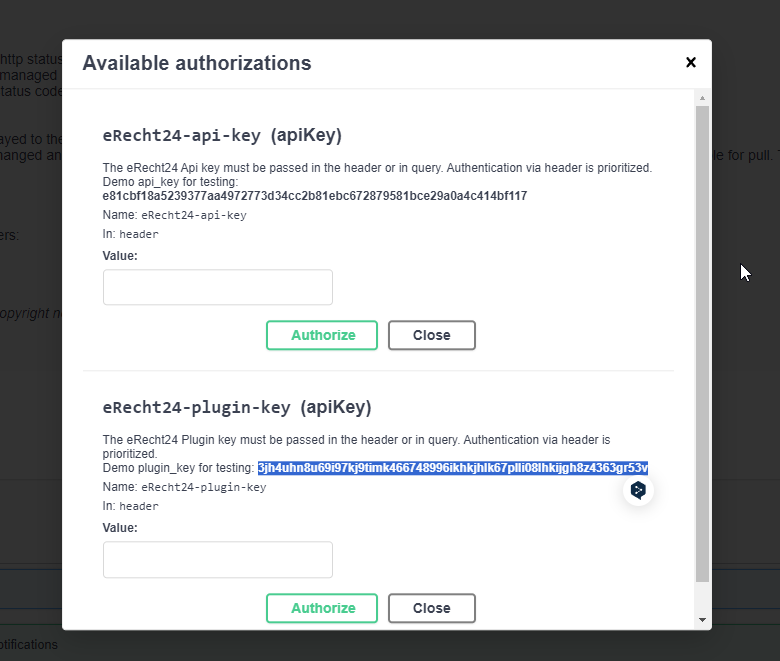Click the highlighted demo plugin_key text
This screenshot has width=780, height=661.
pos(452,468)
